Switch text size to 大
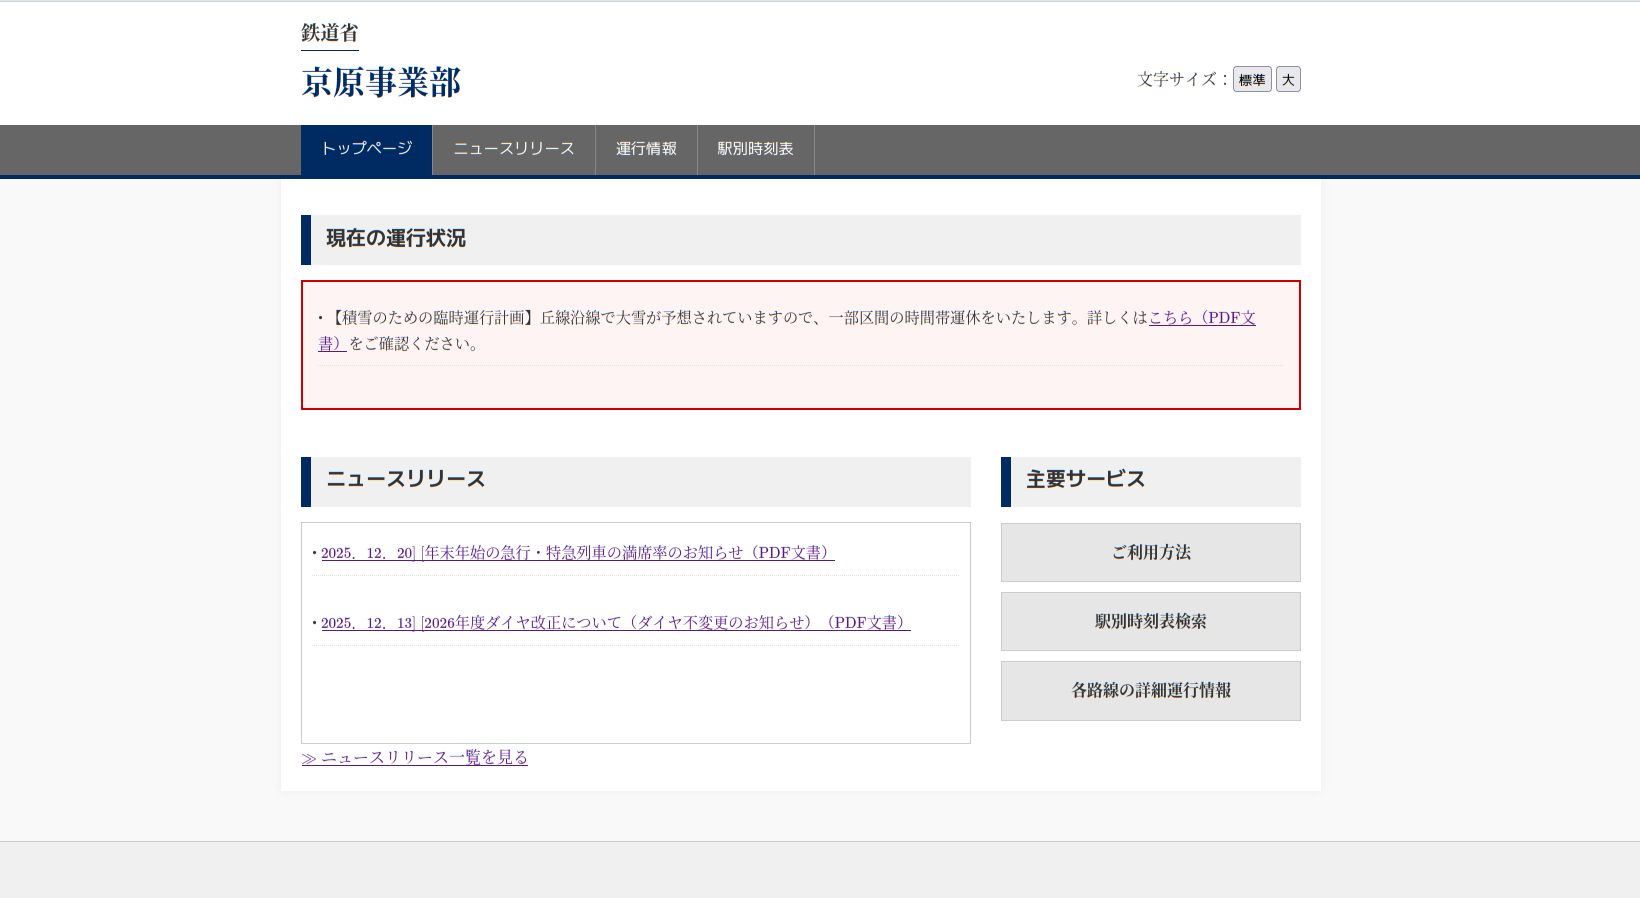 1288,80
